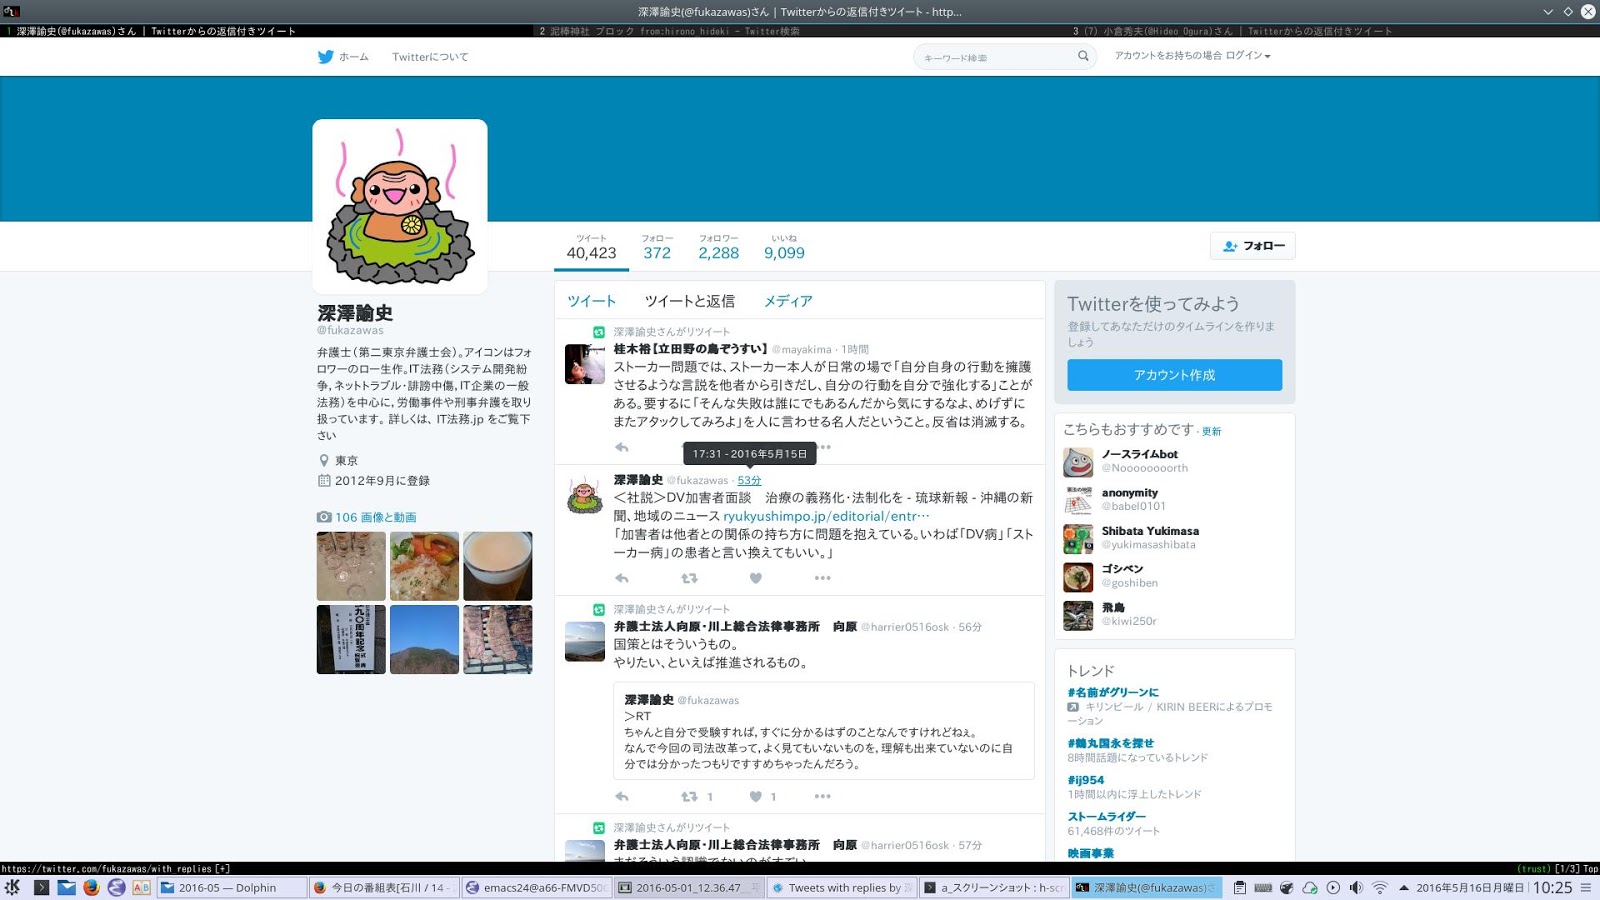Screen dimensions: 1600x900
Task: Click the 更新 refresh suggestions link
Action: (1211, 432)
